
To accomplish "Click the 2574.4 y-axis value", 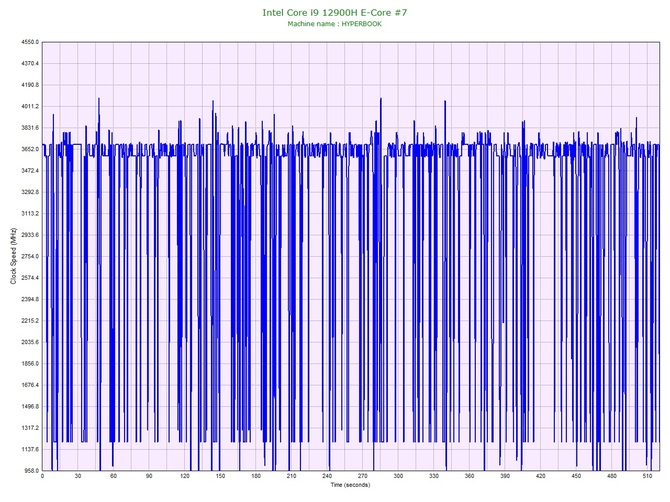I will tap(30, 278).
